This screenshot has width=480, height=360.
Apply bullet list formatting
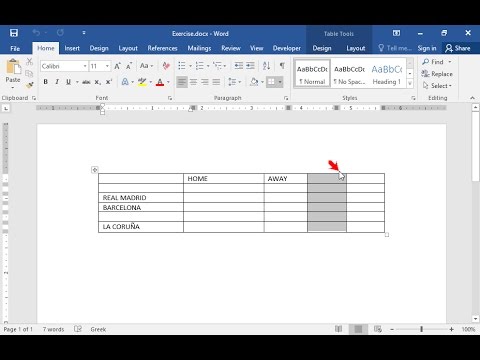pyautogui.click(x=182, y=66)
